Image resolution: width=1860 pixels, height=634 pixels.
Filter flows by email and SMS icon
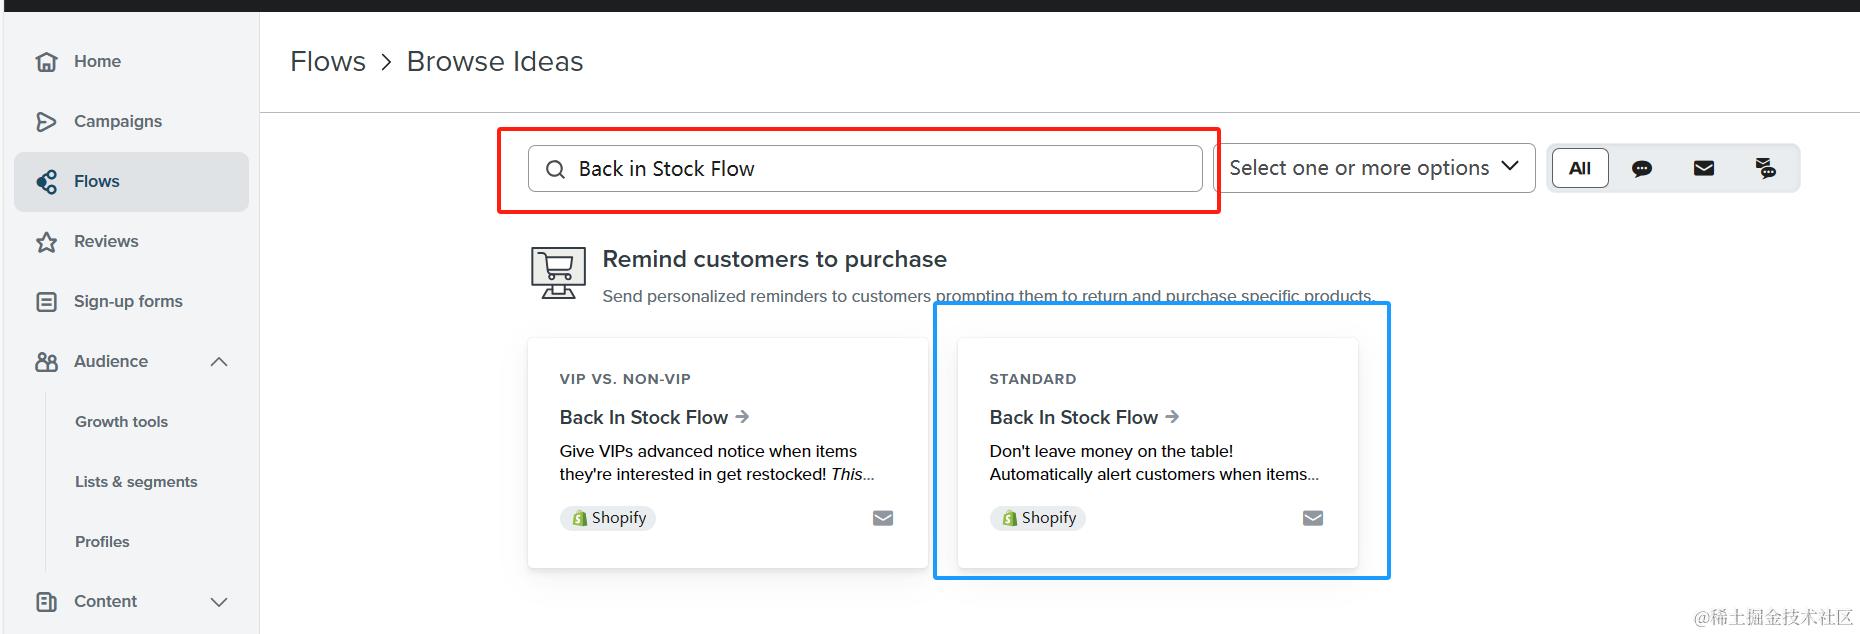(1765, 168)
